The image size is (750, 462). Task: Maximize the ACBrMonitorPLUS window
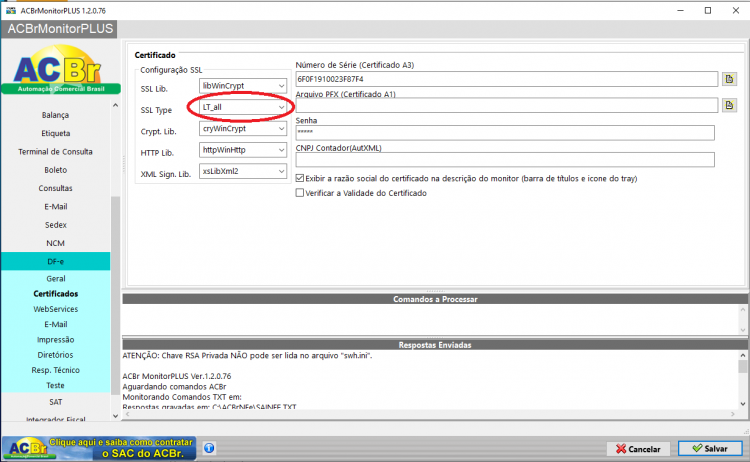(x=708, y=11)
